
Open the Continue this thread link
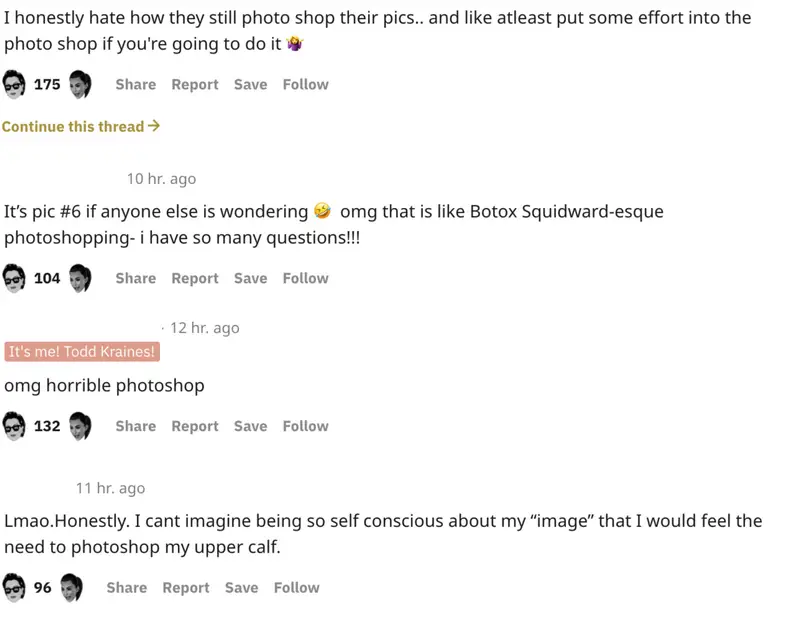click(x=81, y=127)
